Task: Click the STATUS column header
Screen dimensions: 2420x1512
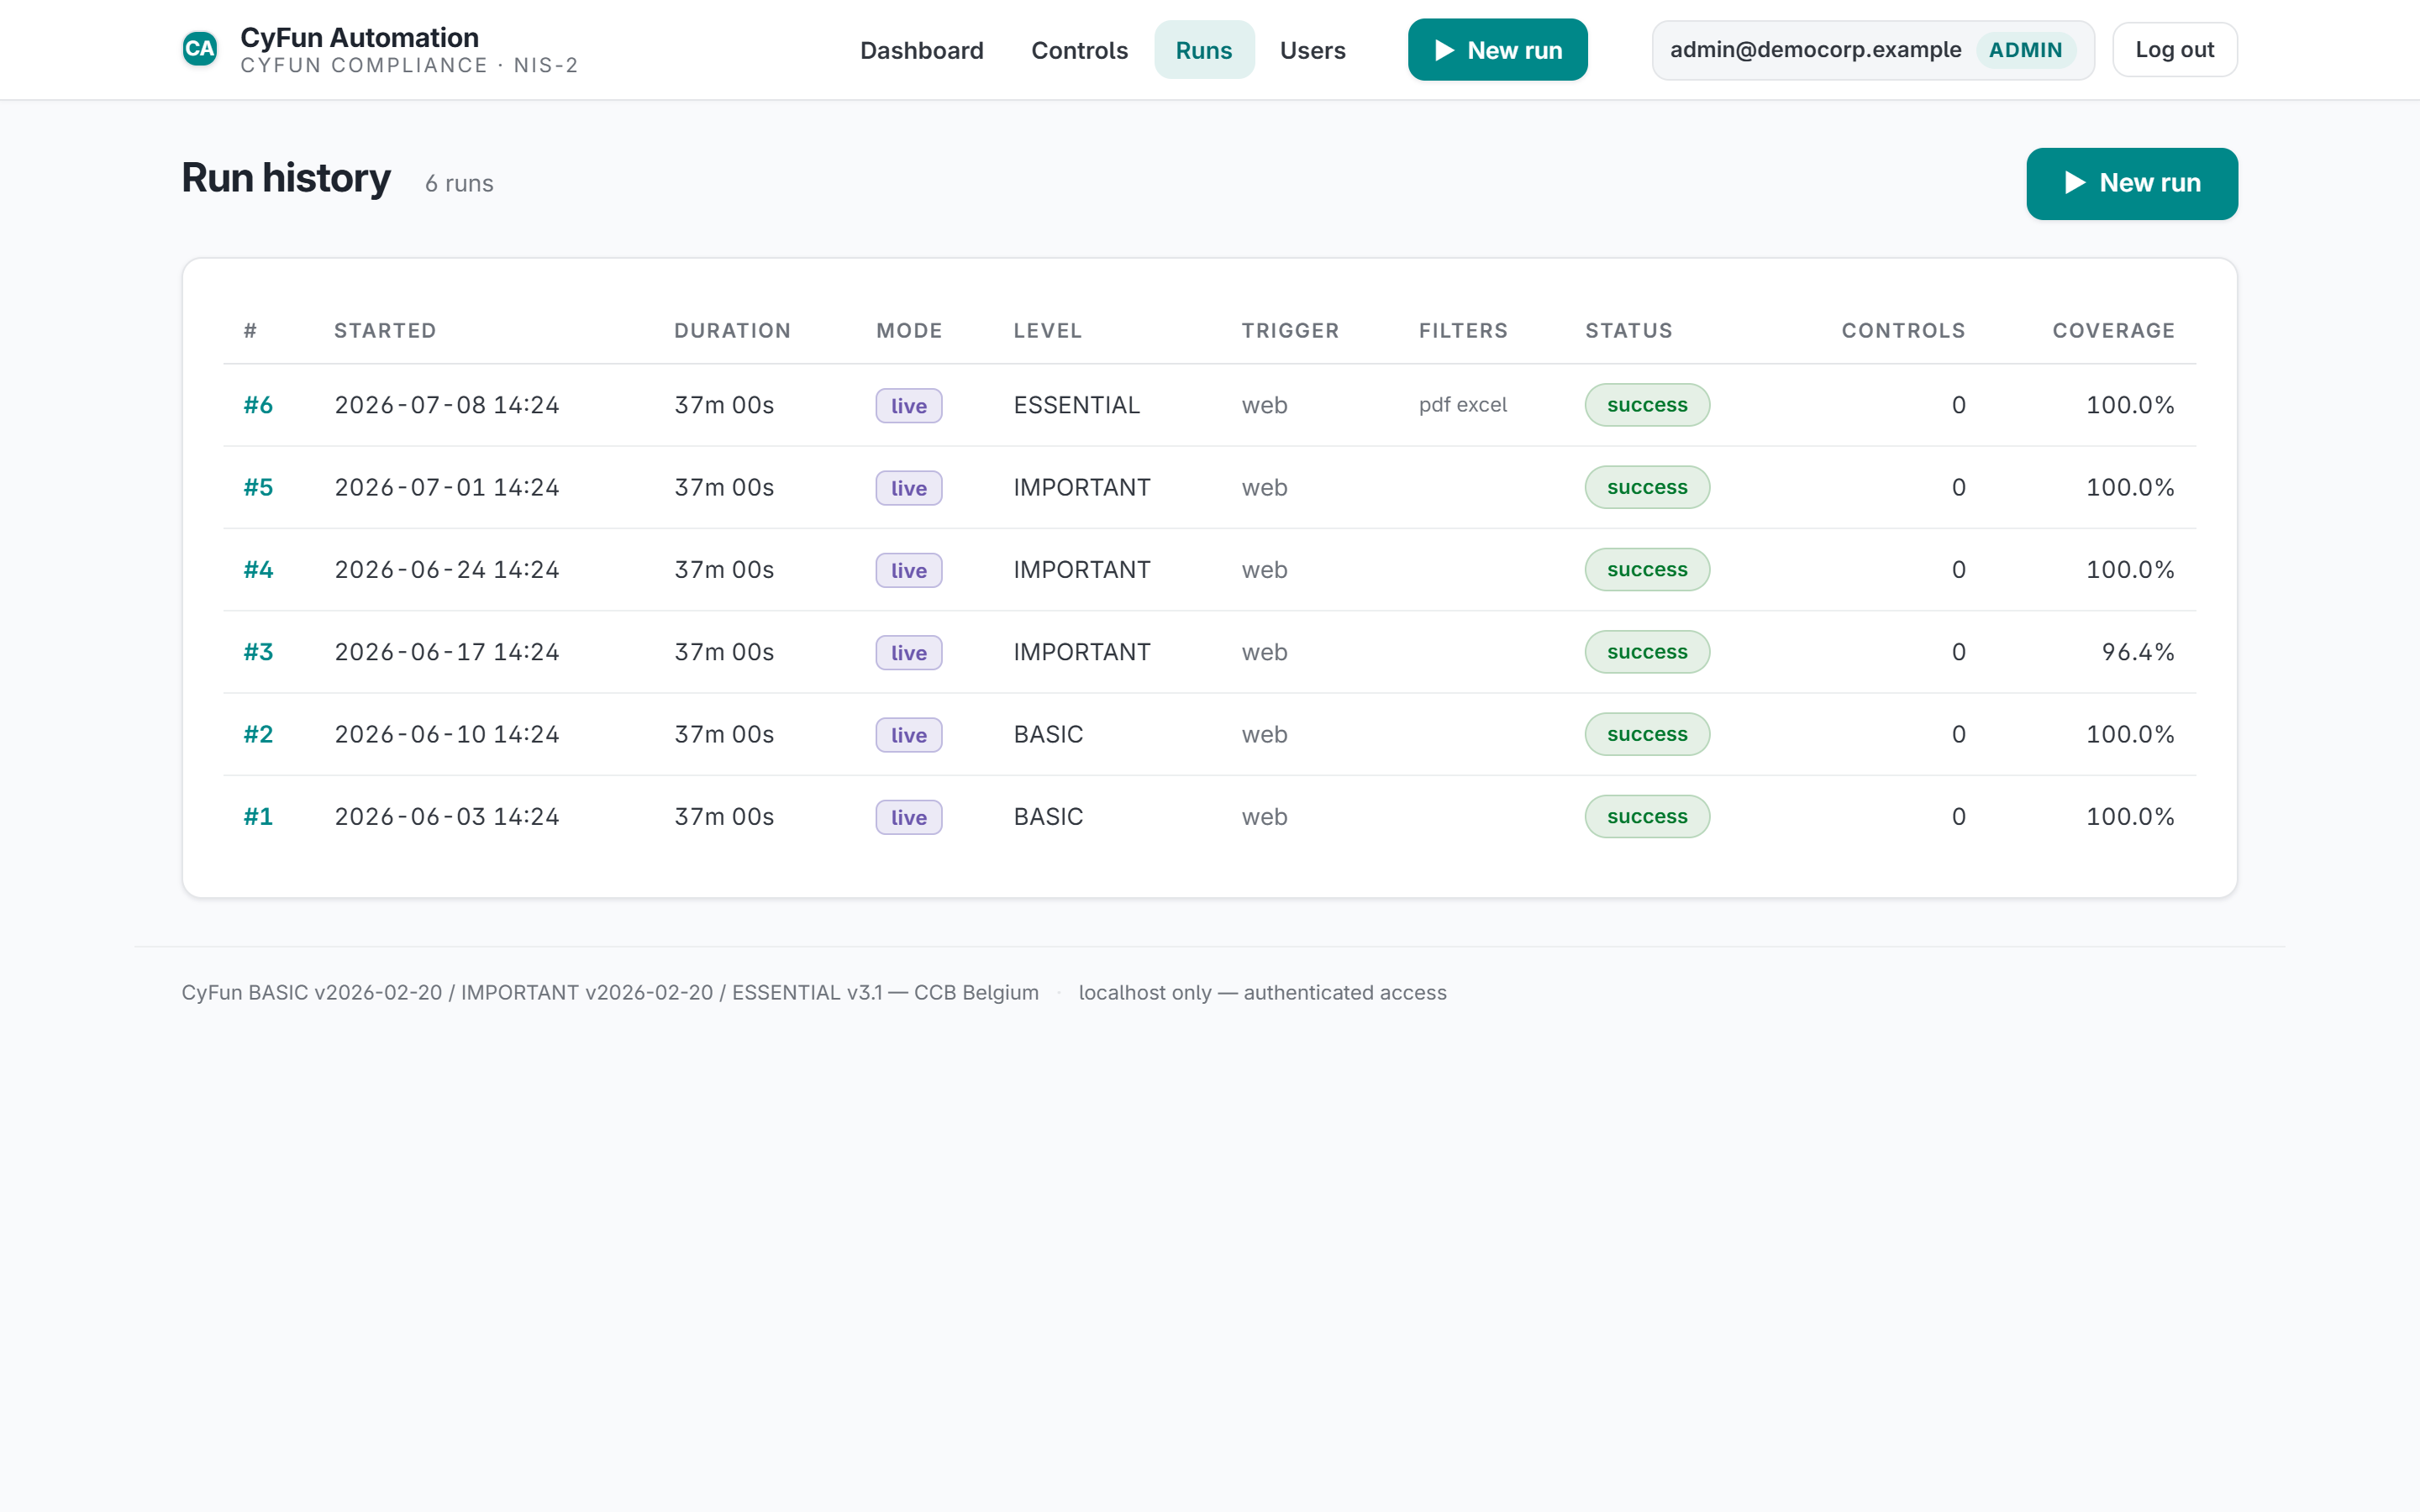Action: [1628, 331]
